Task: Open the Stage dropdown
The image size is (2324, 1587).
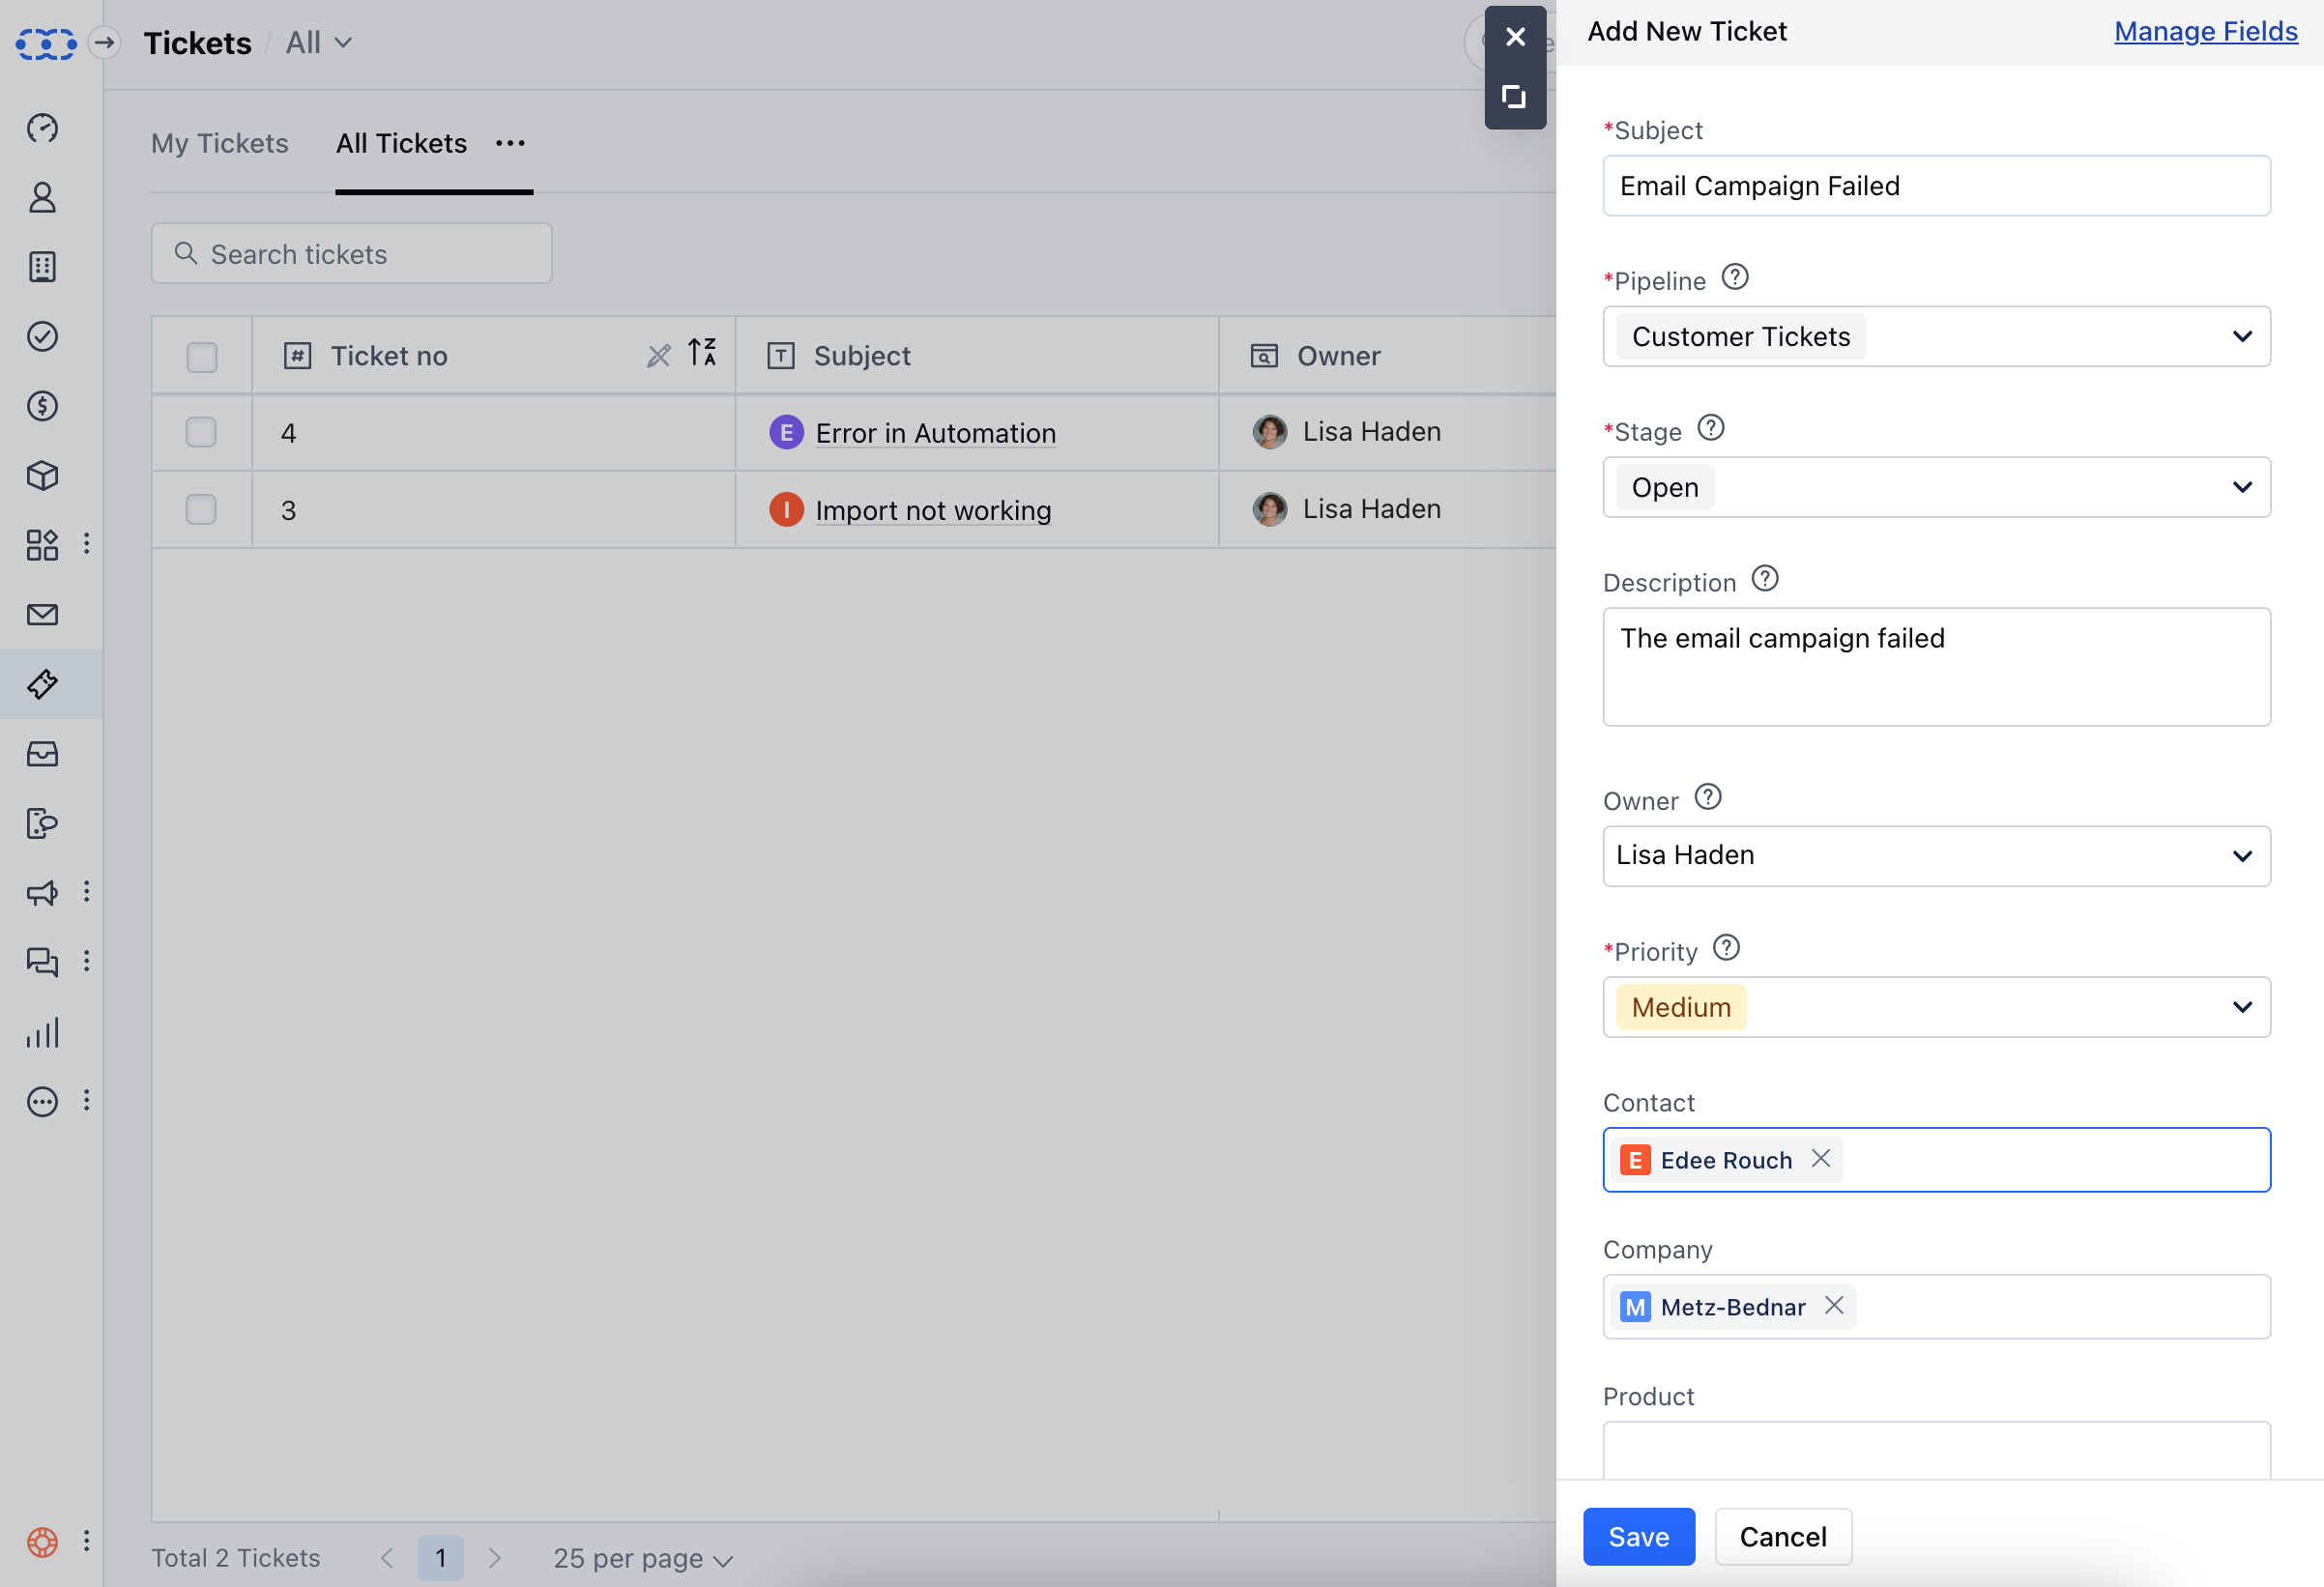Action: click(1936, 488)
